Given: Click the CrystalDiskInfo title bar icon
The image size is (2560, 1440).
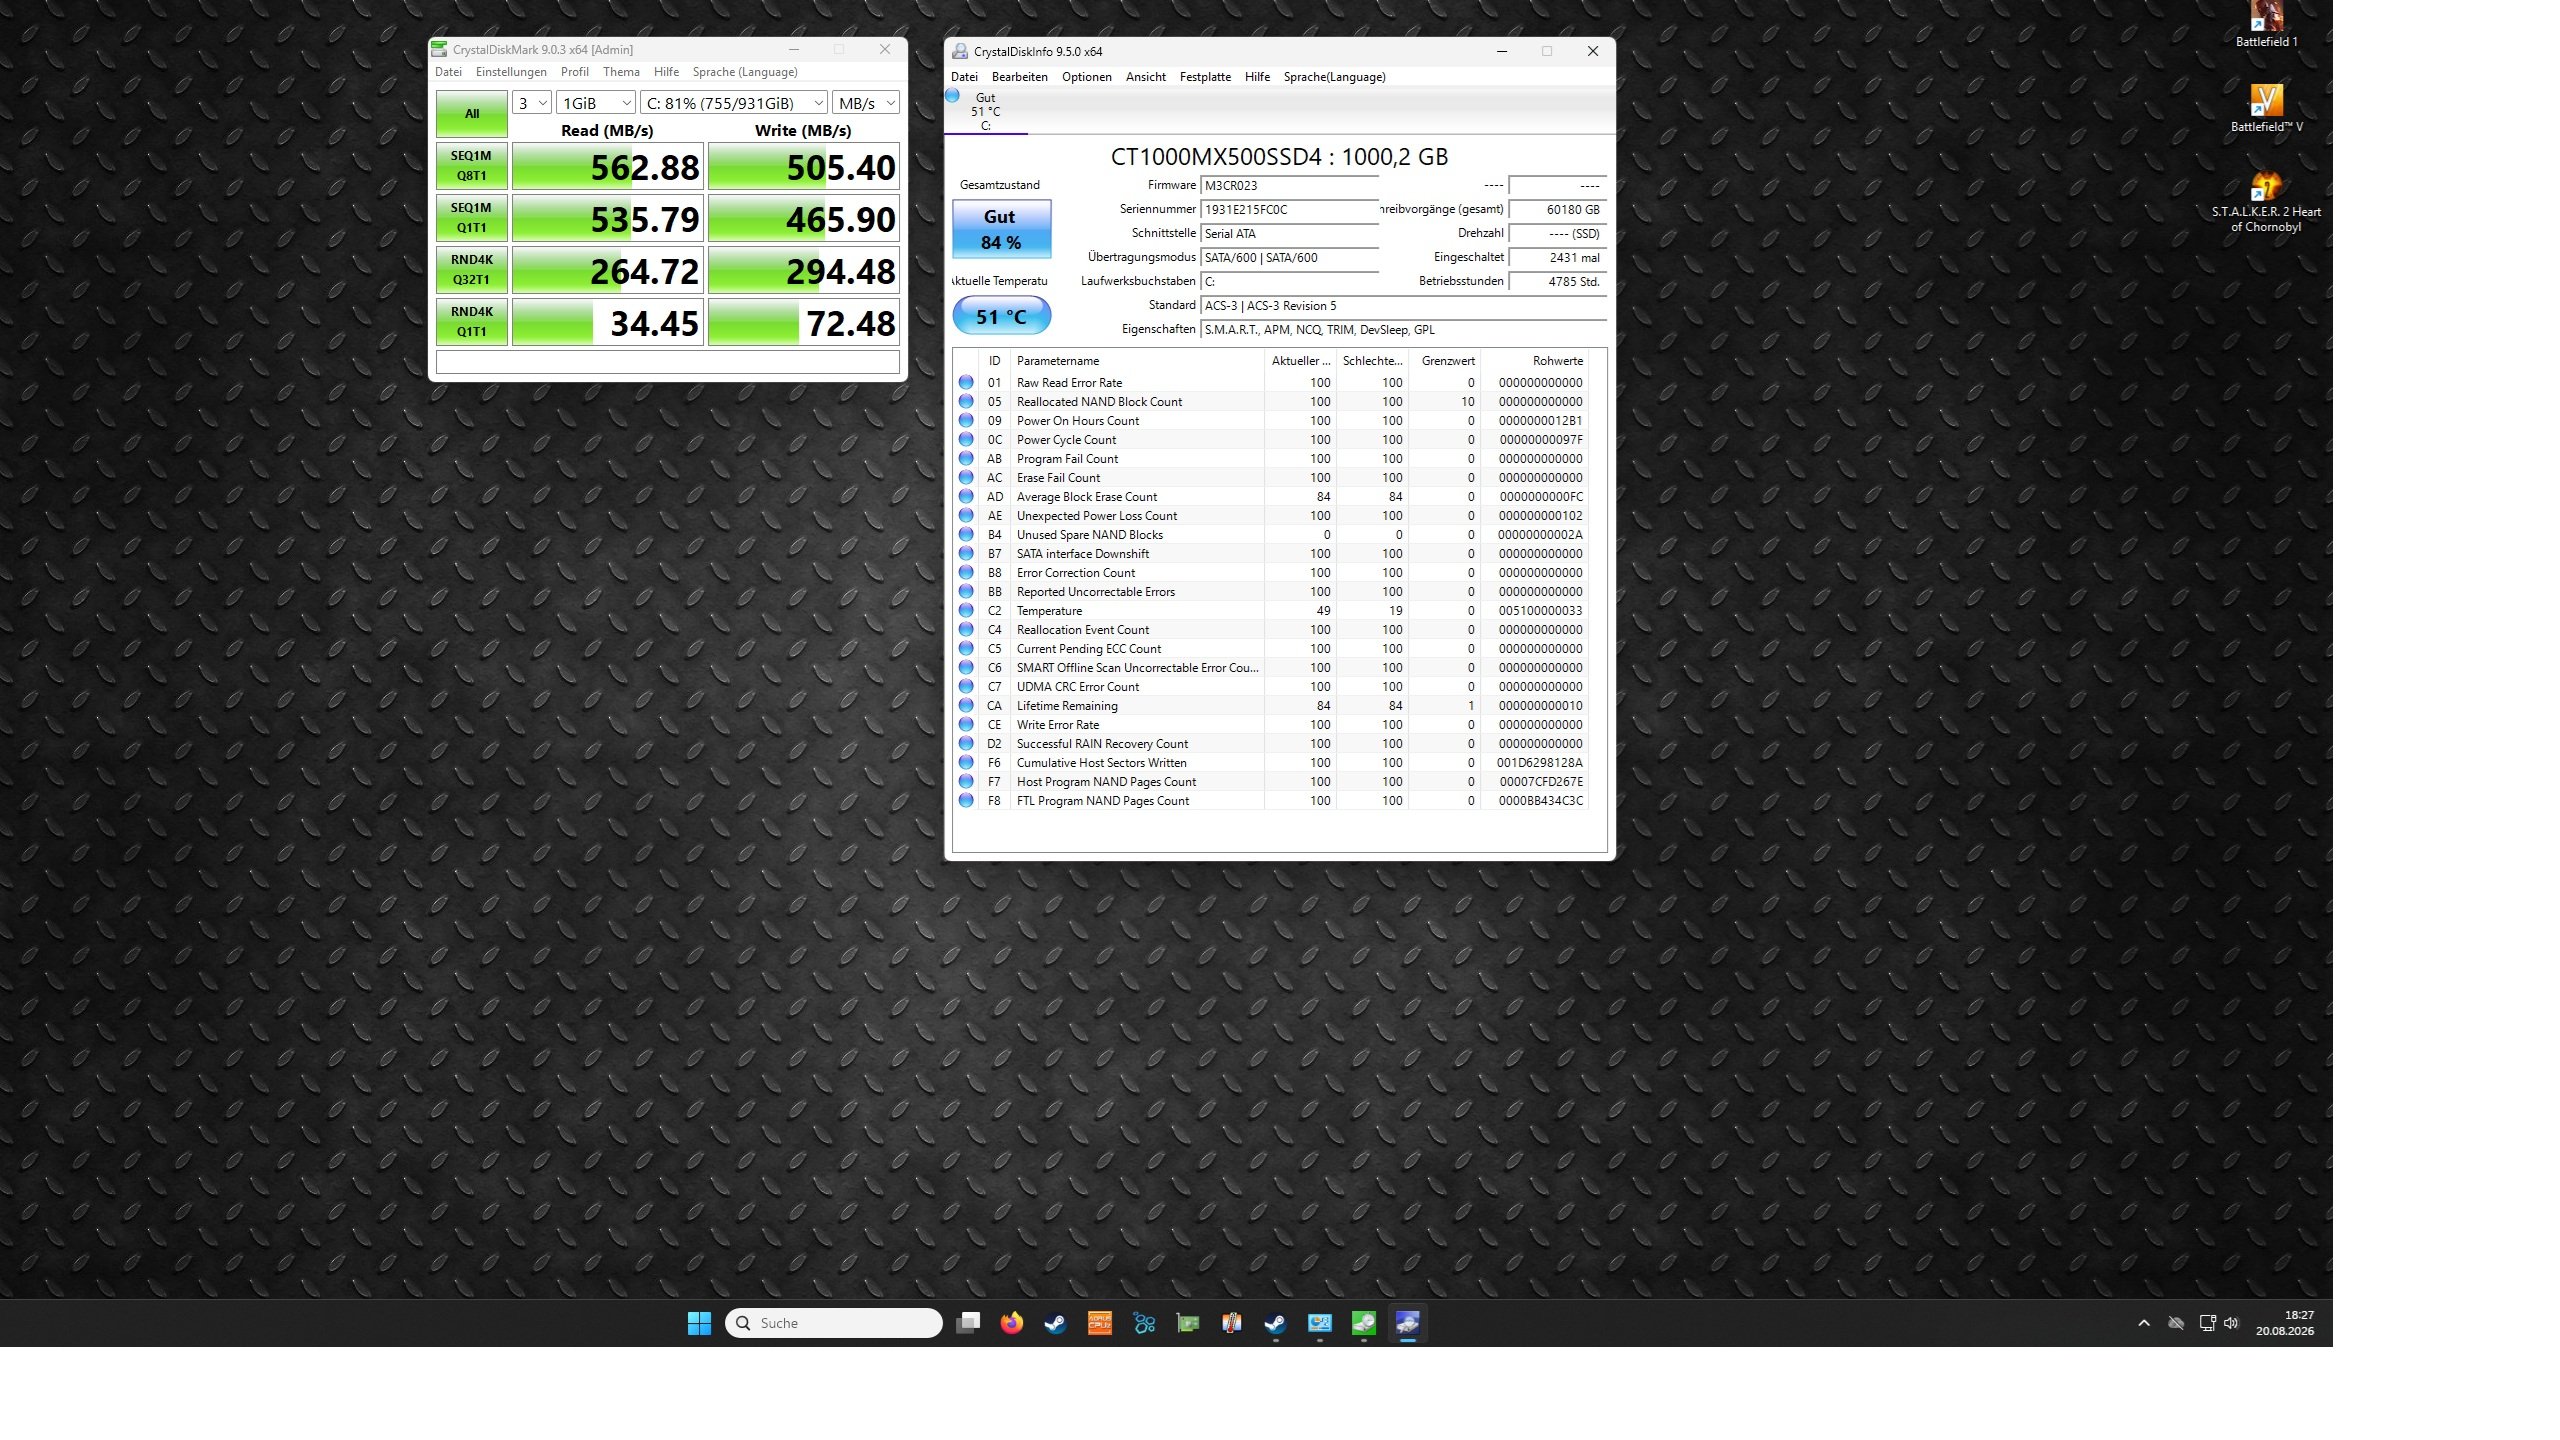Looking at the screenshot, I should [x=960, y=51].
